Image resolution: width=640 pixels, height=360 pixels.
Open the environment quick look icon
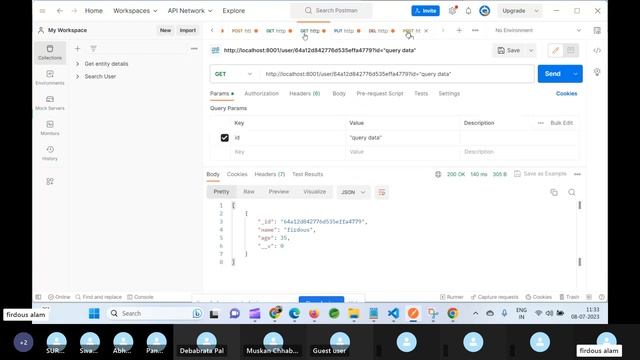[597, 30]
